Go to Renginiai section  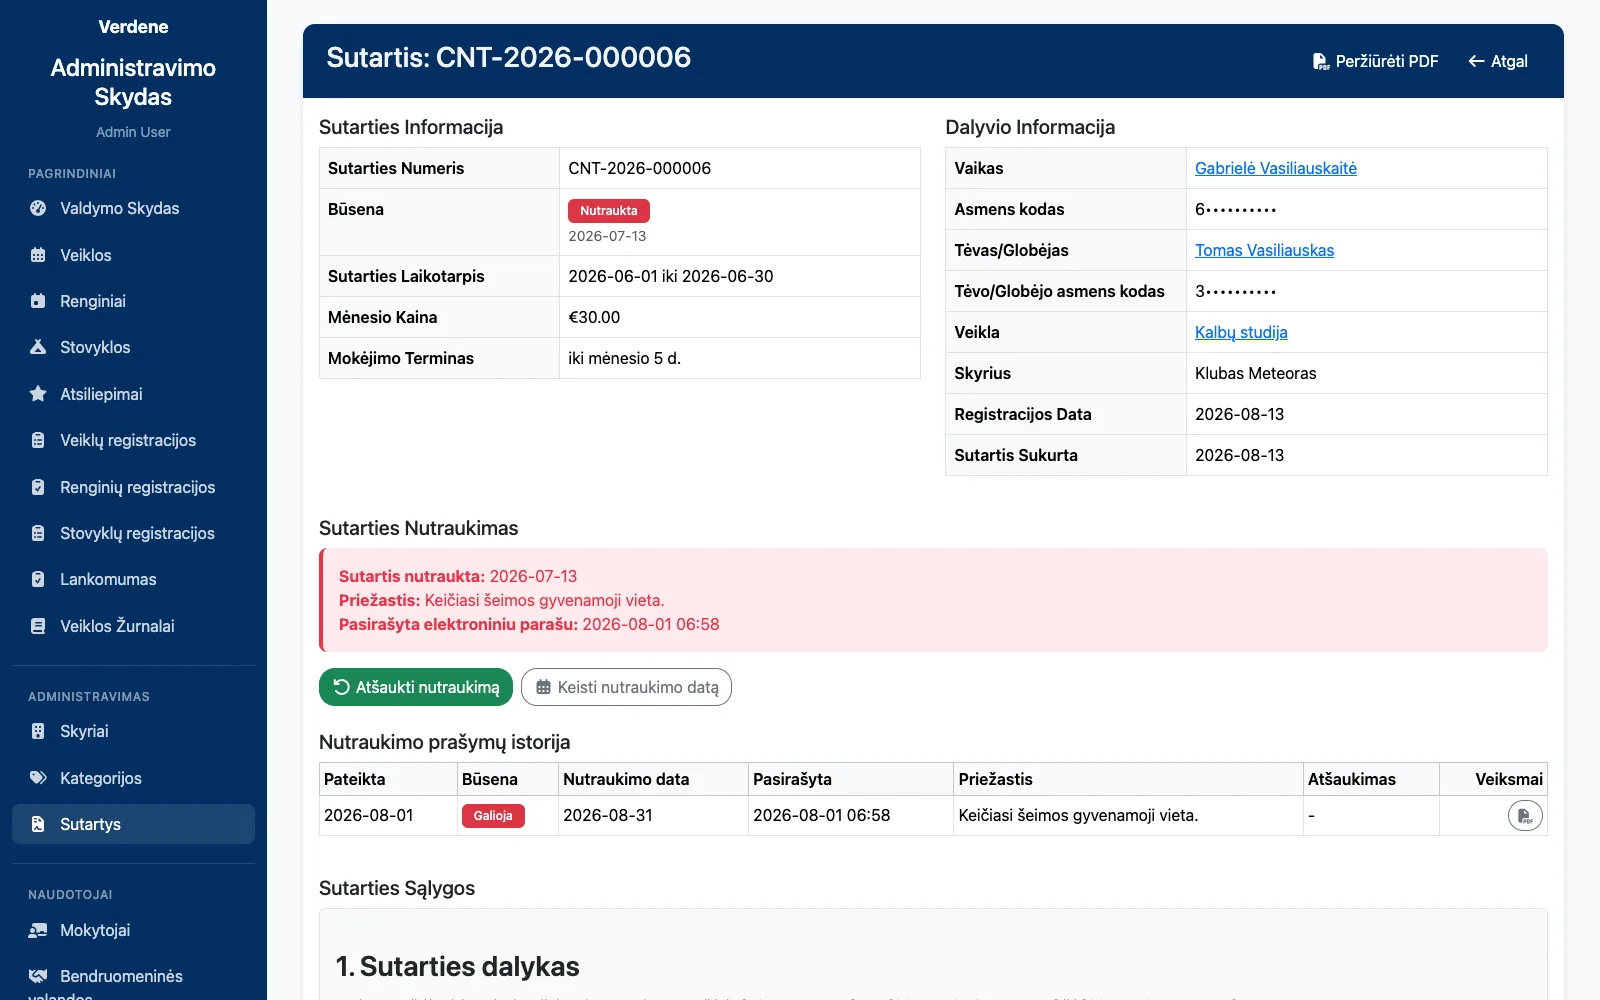tap(133, 301)
